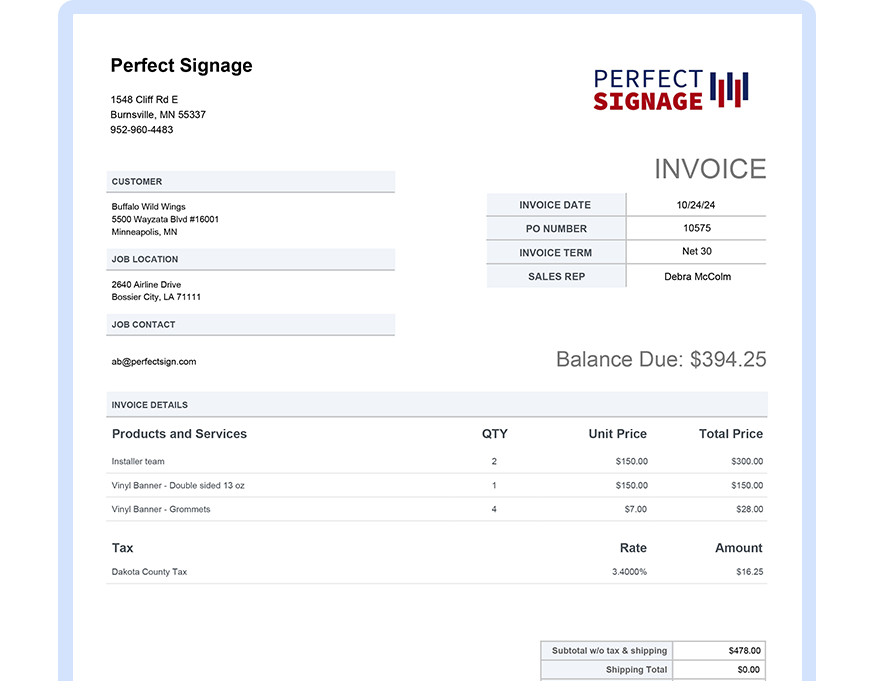Click the Balance Due $394.25 text
Image resolution: width=875 pixels, height=681 pixels.
661,359
